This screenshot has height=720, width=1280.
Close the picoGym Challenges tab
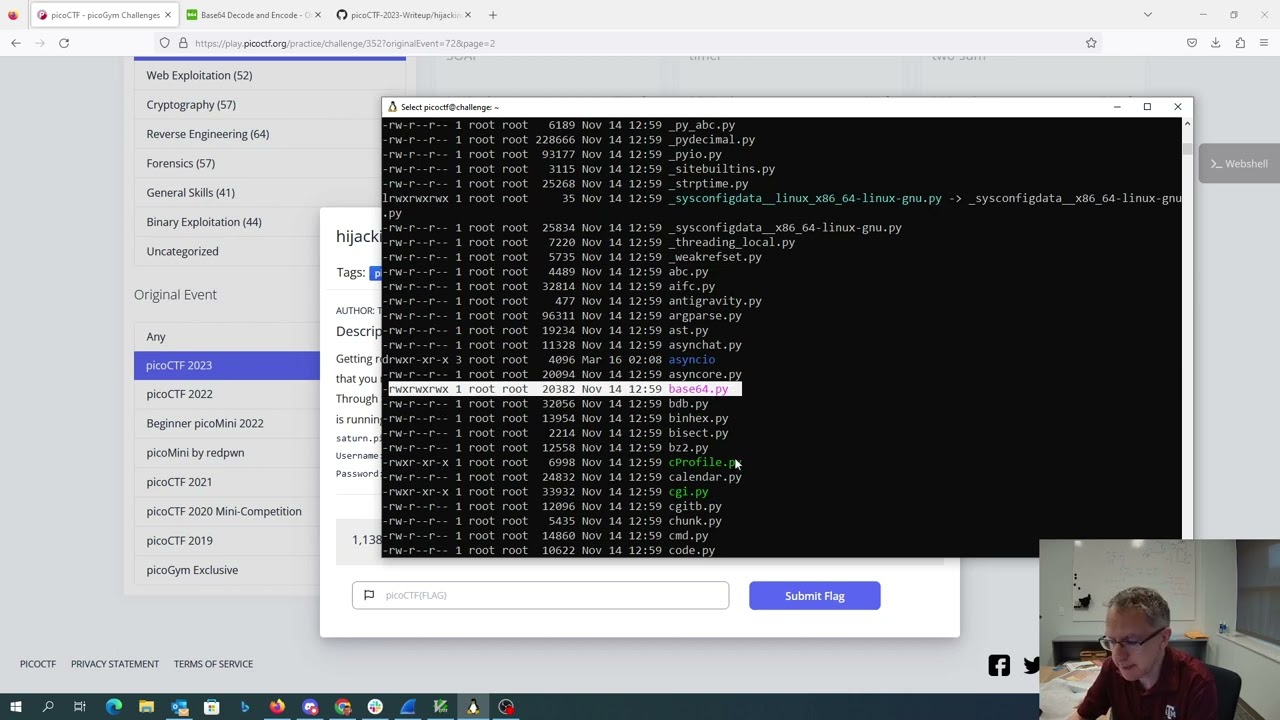(168, 15)
